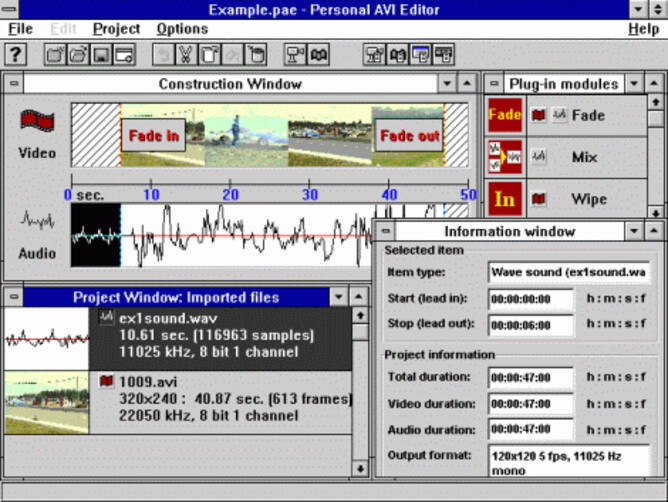
Task: Open the Options menu
Action: point(182,29)
